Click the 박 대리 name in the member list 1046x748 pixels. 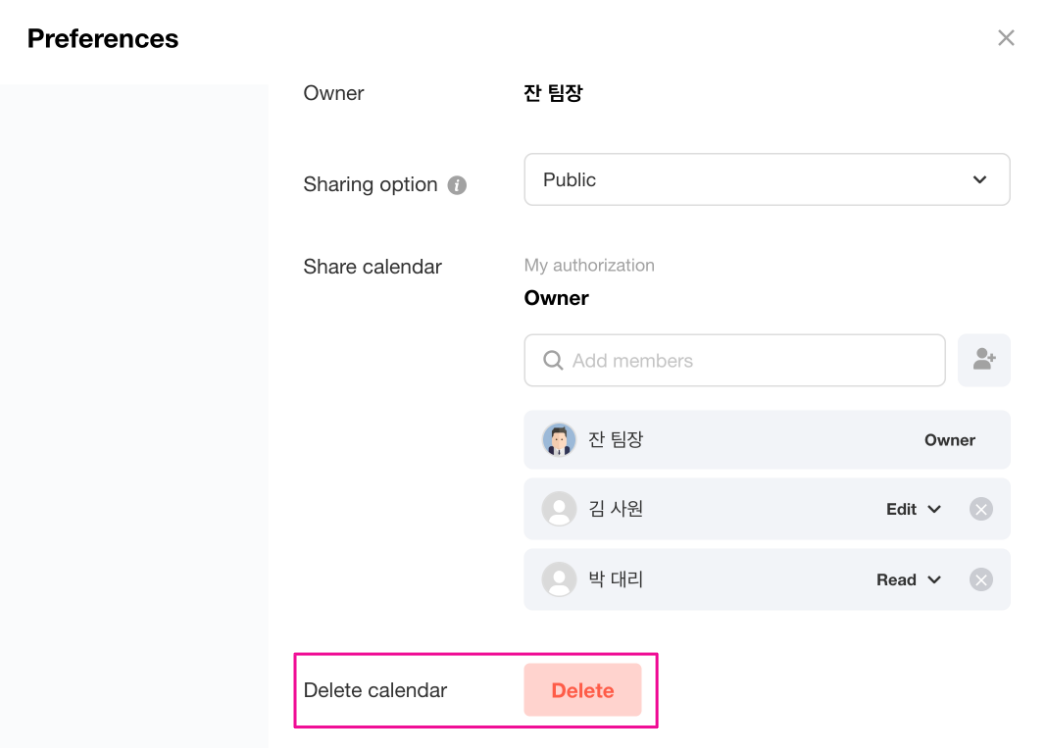[615, 580]
